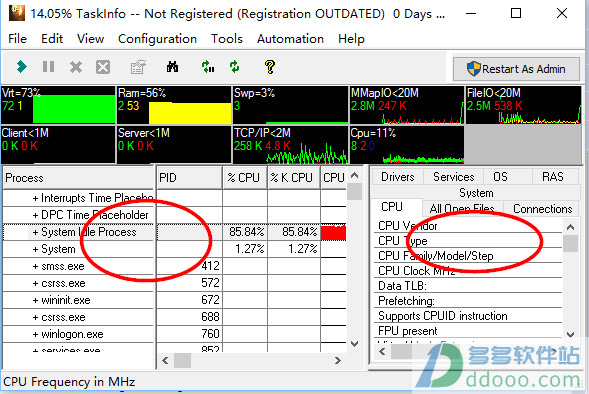Click the yellow question mark help icon

pos(270,67)
